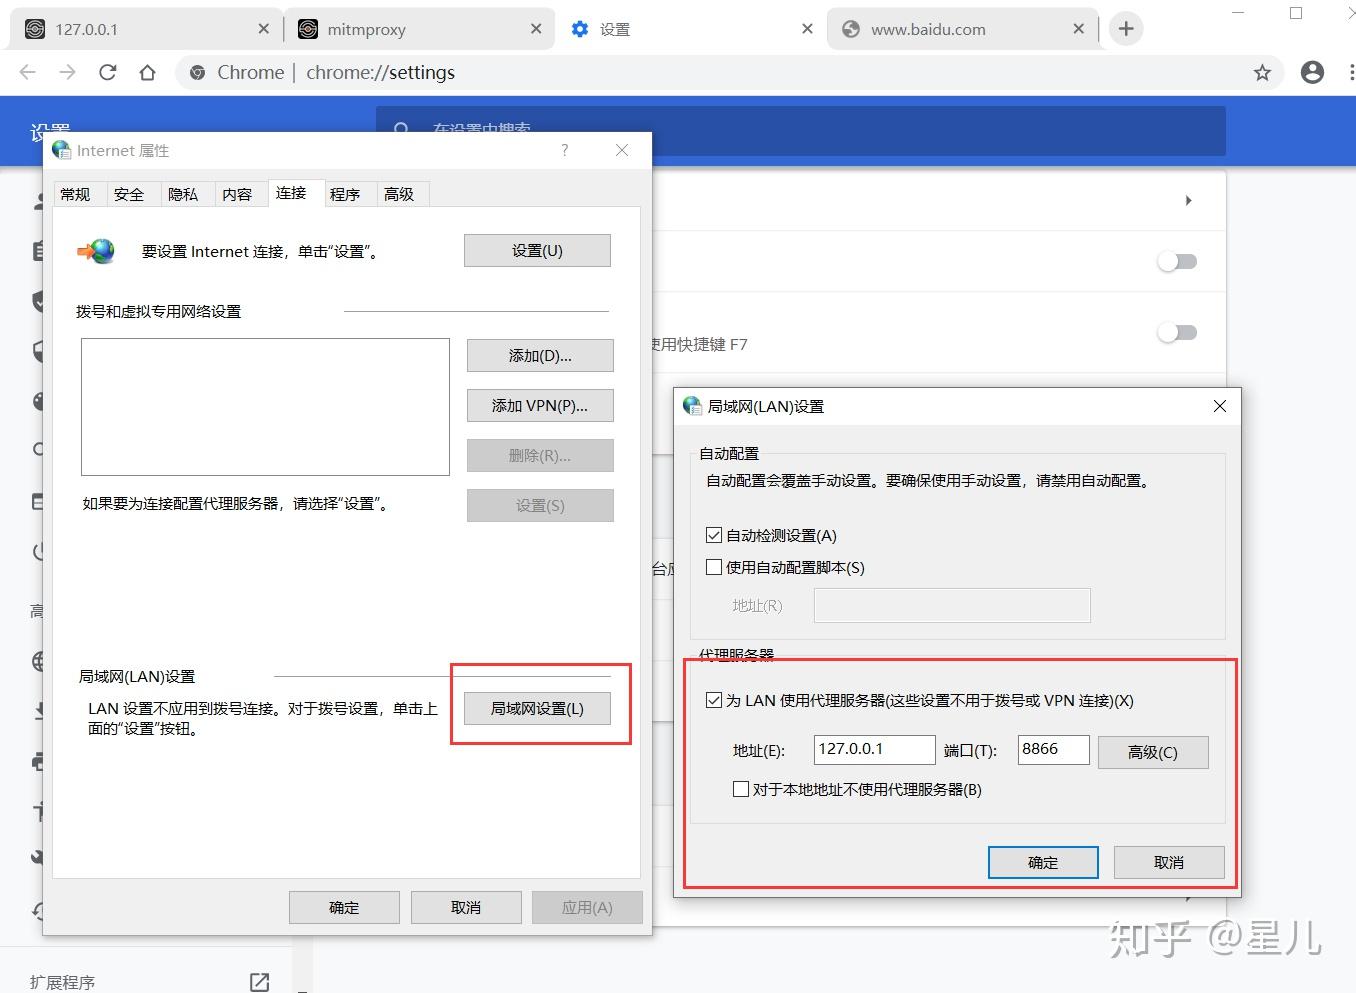The height and width of the screenshot is (993, 1356).
Task: Click the site info icon in the address bar
Action: (196, 72)
